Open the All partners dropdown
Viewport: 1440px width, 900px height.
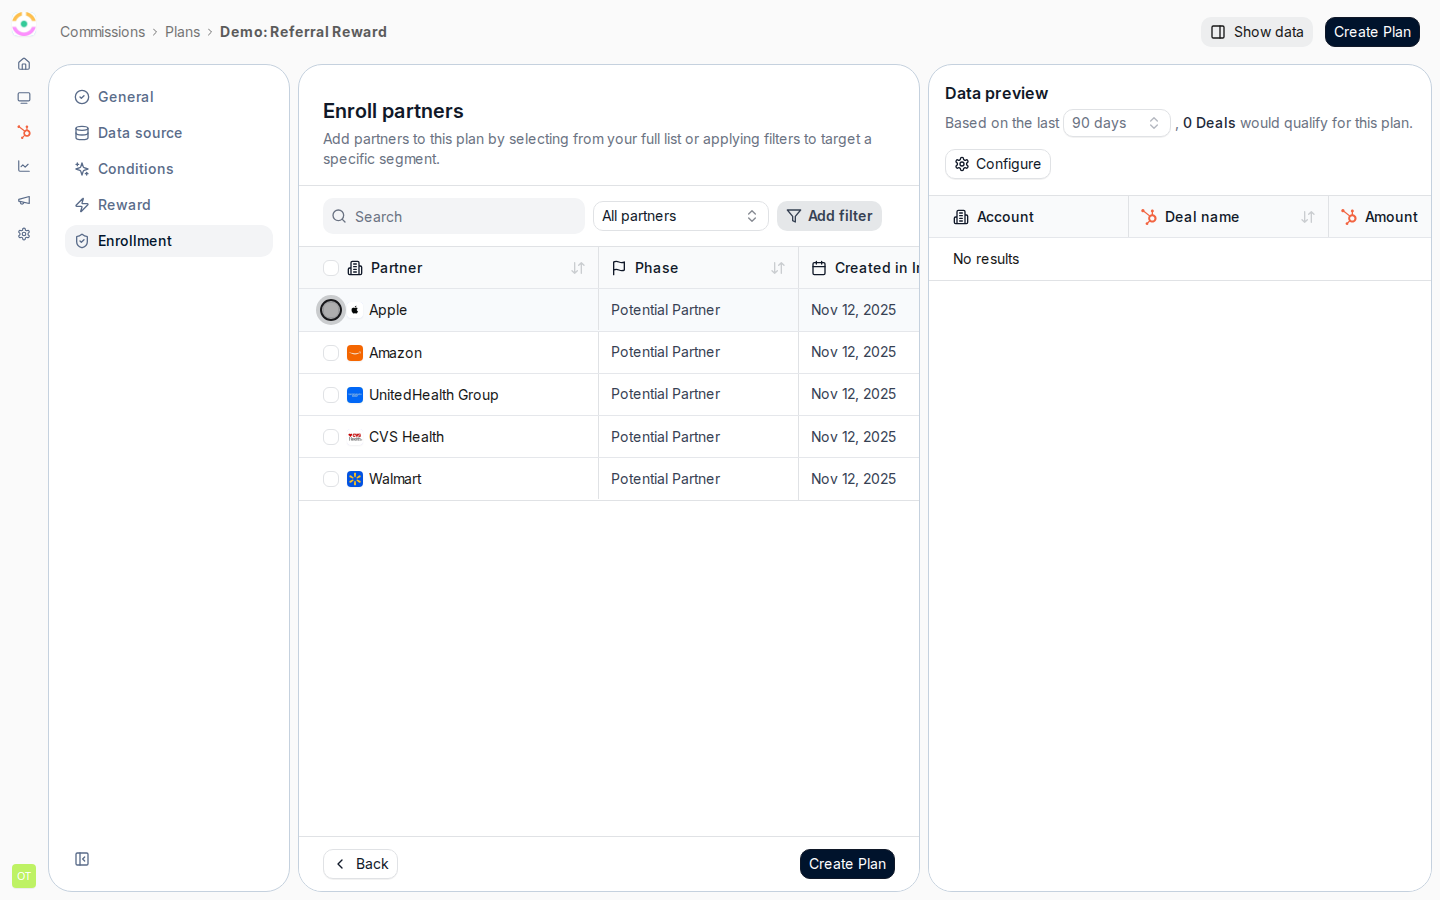point(681,216)
